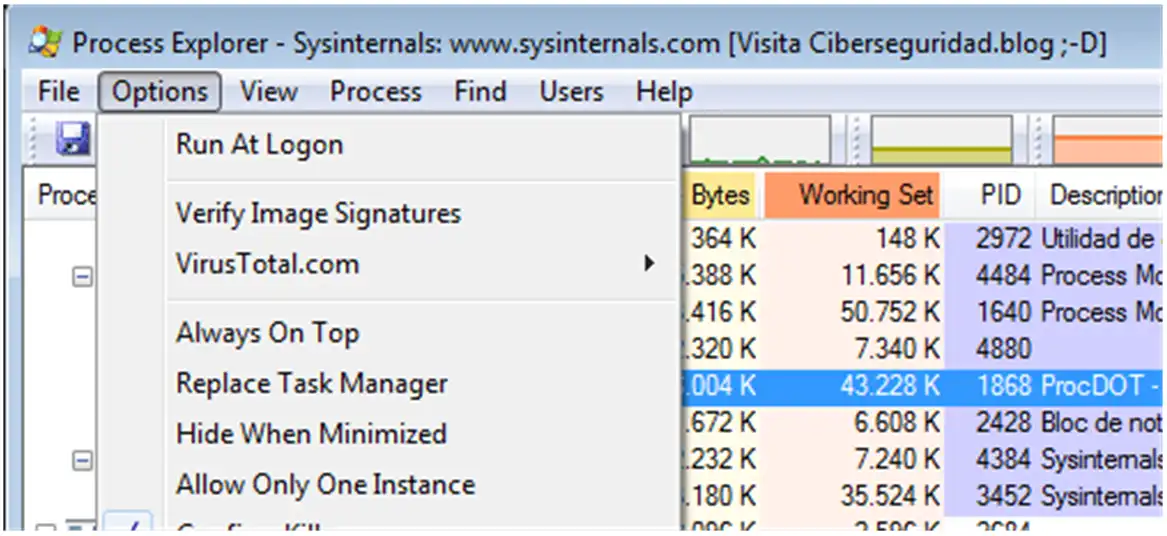The image size is (1167, 536).
Task: Click PID 3452 cell
Action: pos(1003,496)
